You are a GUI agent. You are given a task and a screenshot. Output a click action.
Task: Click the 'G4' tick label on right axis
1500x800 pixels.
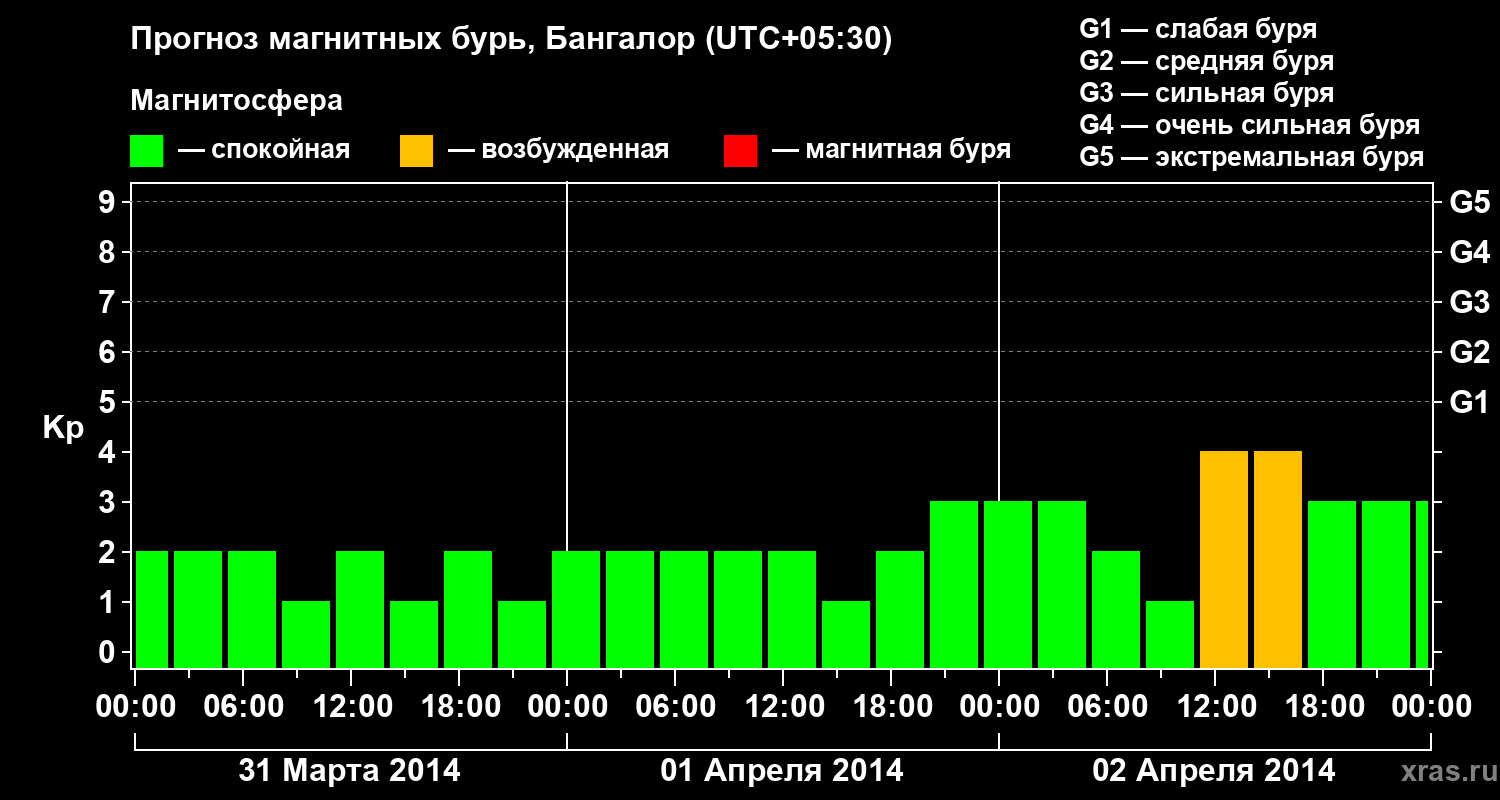pos(1470,252)
